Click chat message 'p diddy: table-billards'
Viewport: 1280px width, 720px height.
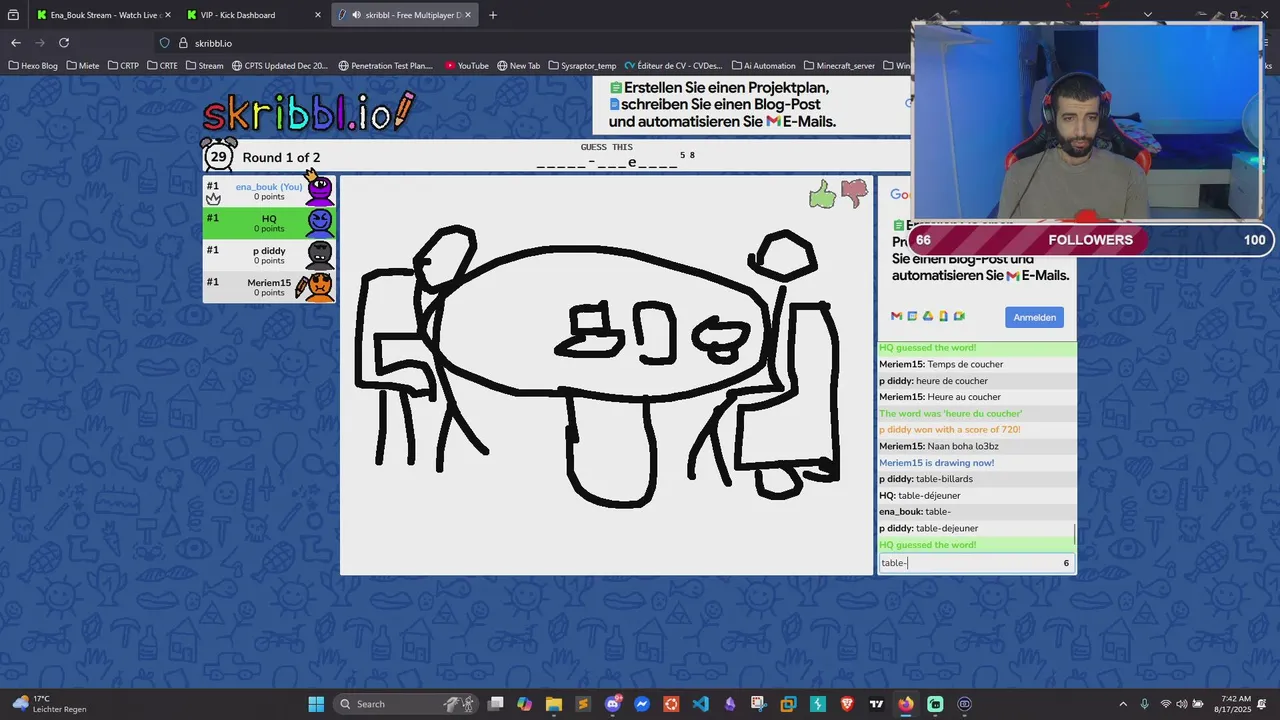tap(926, 479)
